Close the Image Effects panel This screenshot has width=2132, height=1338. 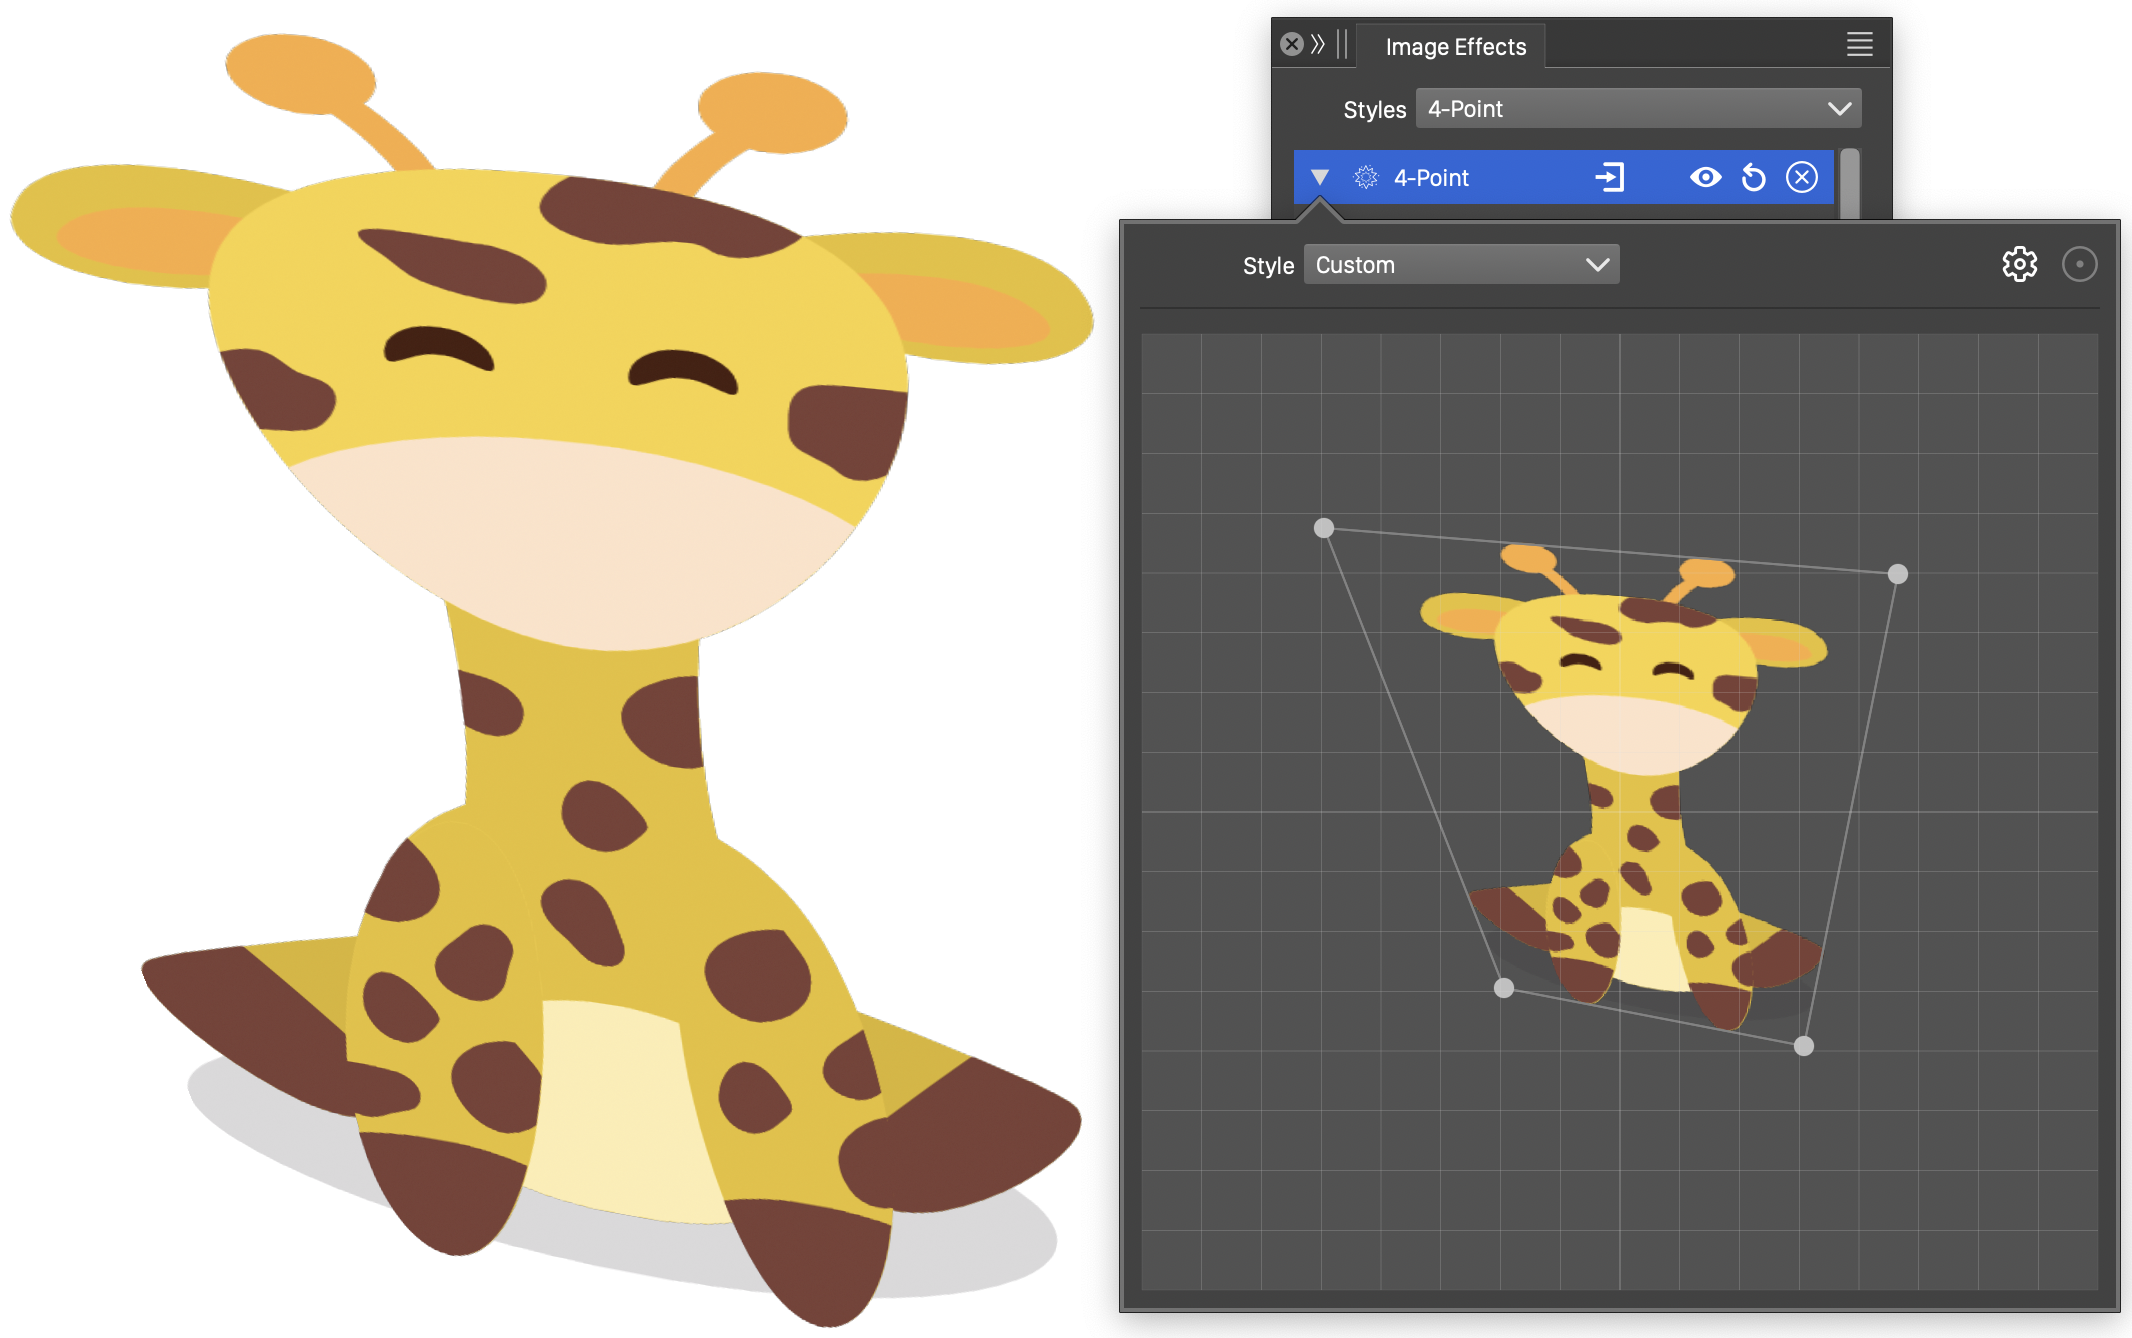1292,44
